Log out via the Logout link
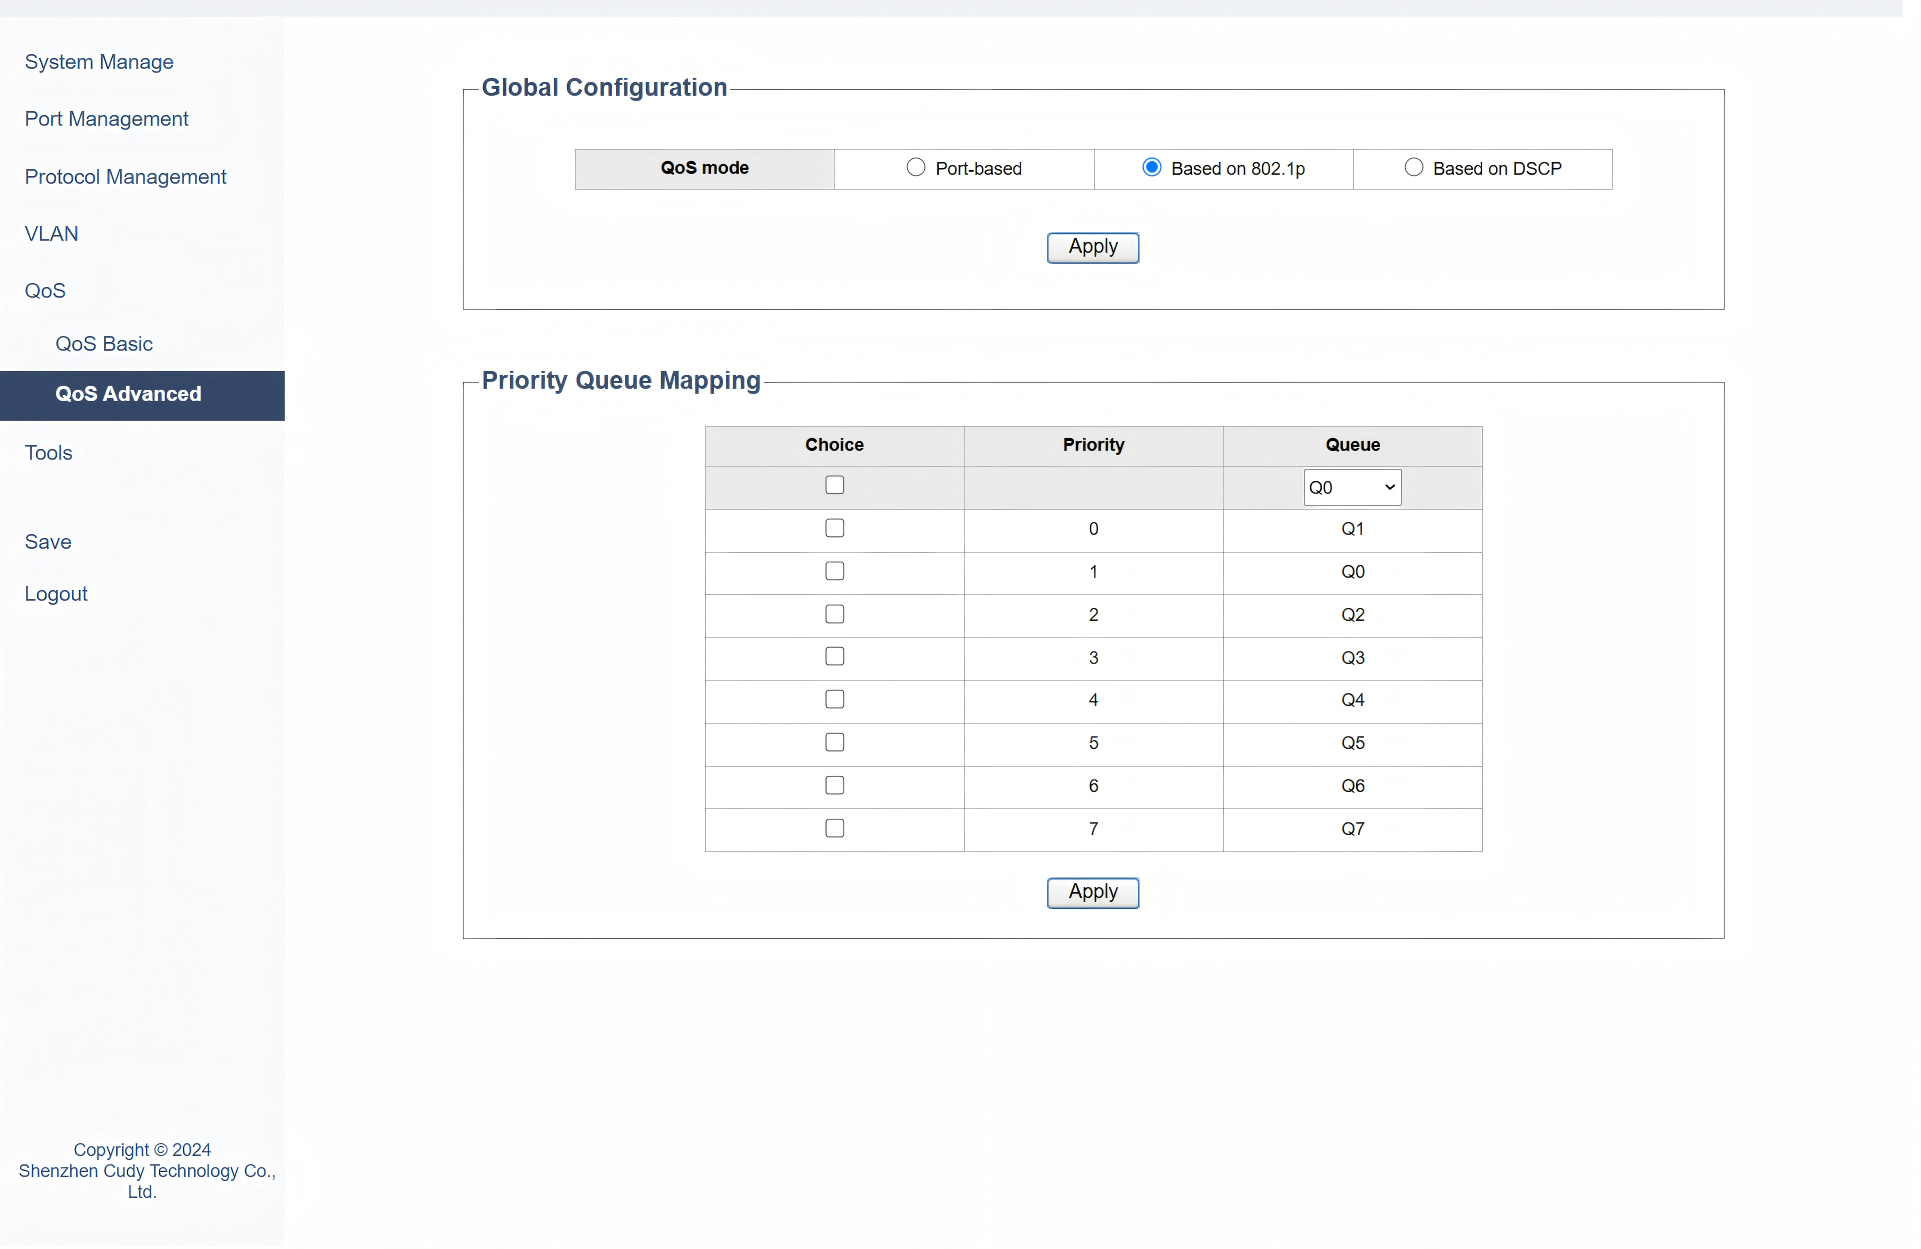The image size is (1921, 1249). 56,594
